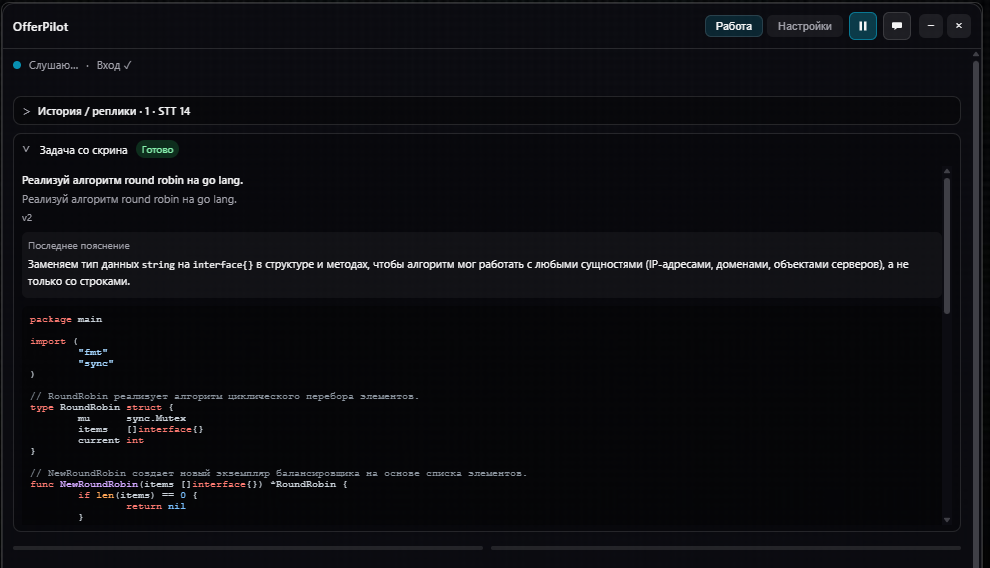Click the type RoundRobin struct line
Image resolution: width=990 pixels, height=568 pixels.
102,408
